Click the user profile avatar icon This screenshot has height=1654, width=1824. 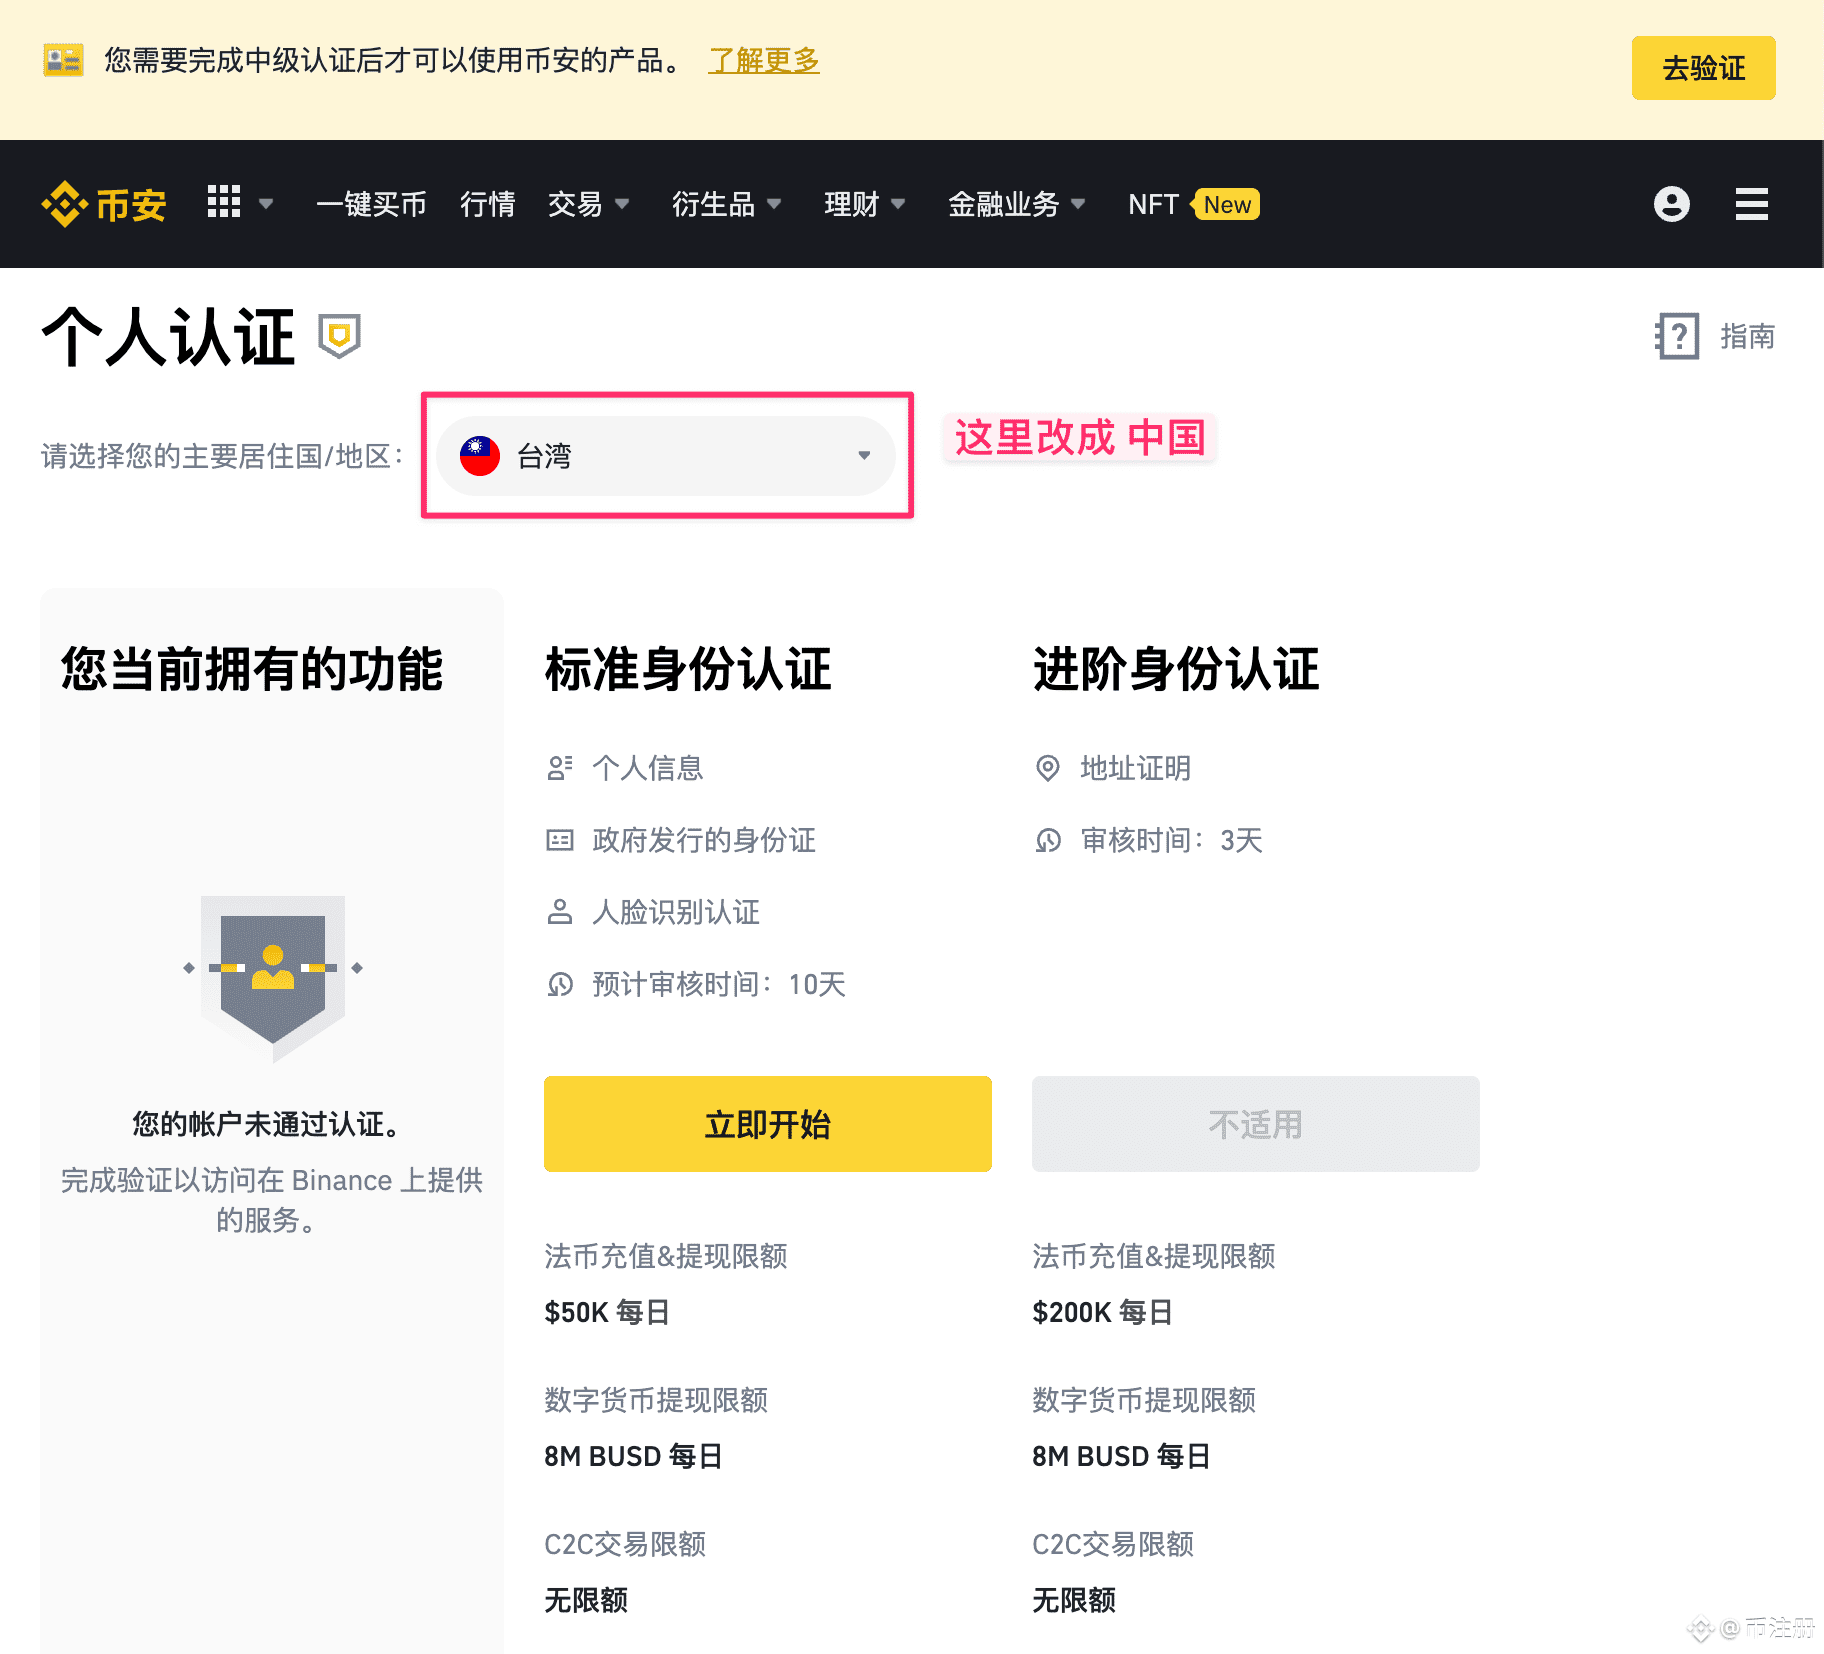[x=1671, y=203]
